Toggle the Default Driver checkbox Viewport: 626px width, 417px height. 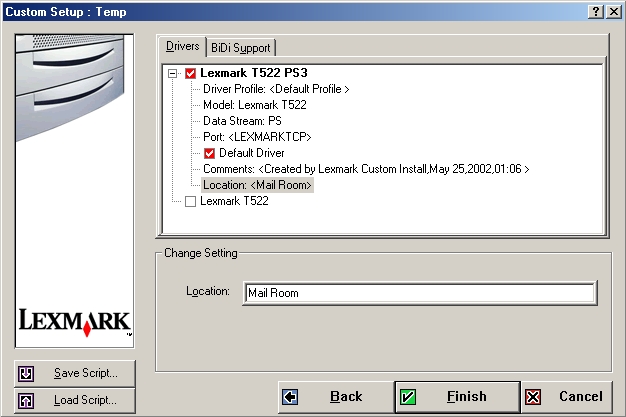(x=209, y=153)
